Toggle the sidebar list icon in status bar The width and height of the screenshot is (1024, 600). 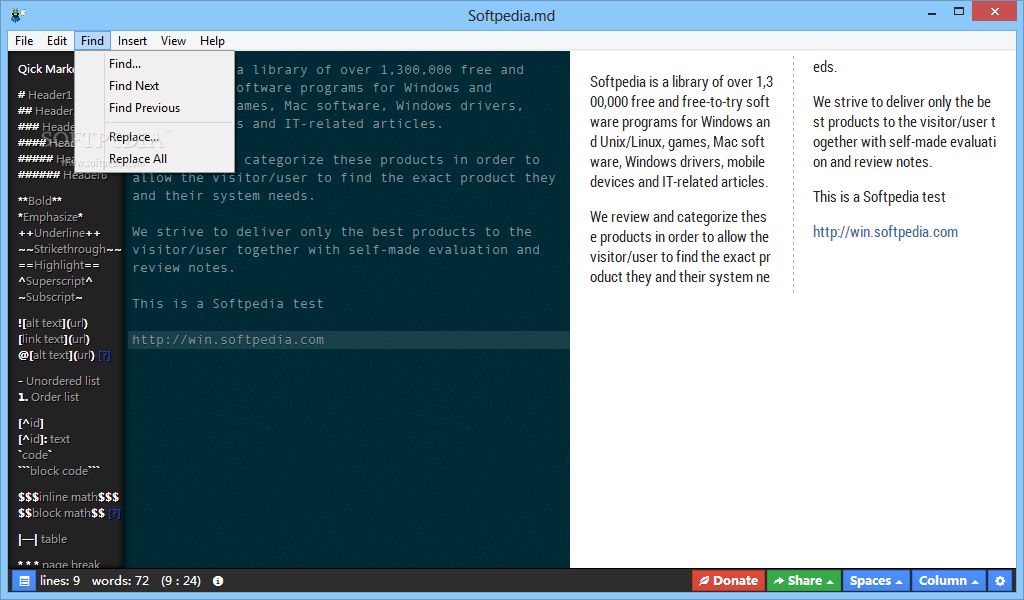24,580
